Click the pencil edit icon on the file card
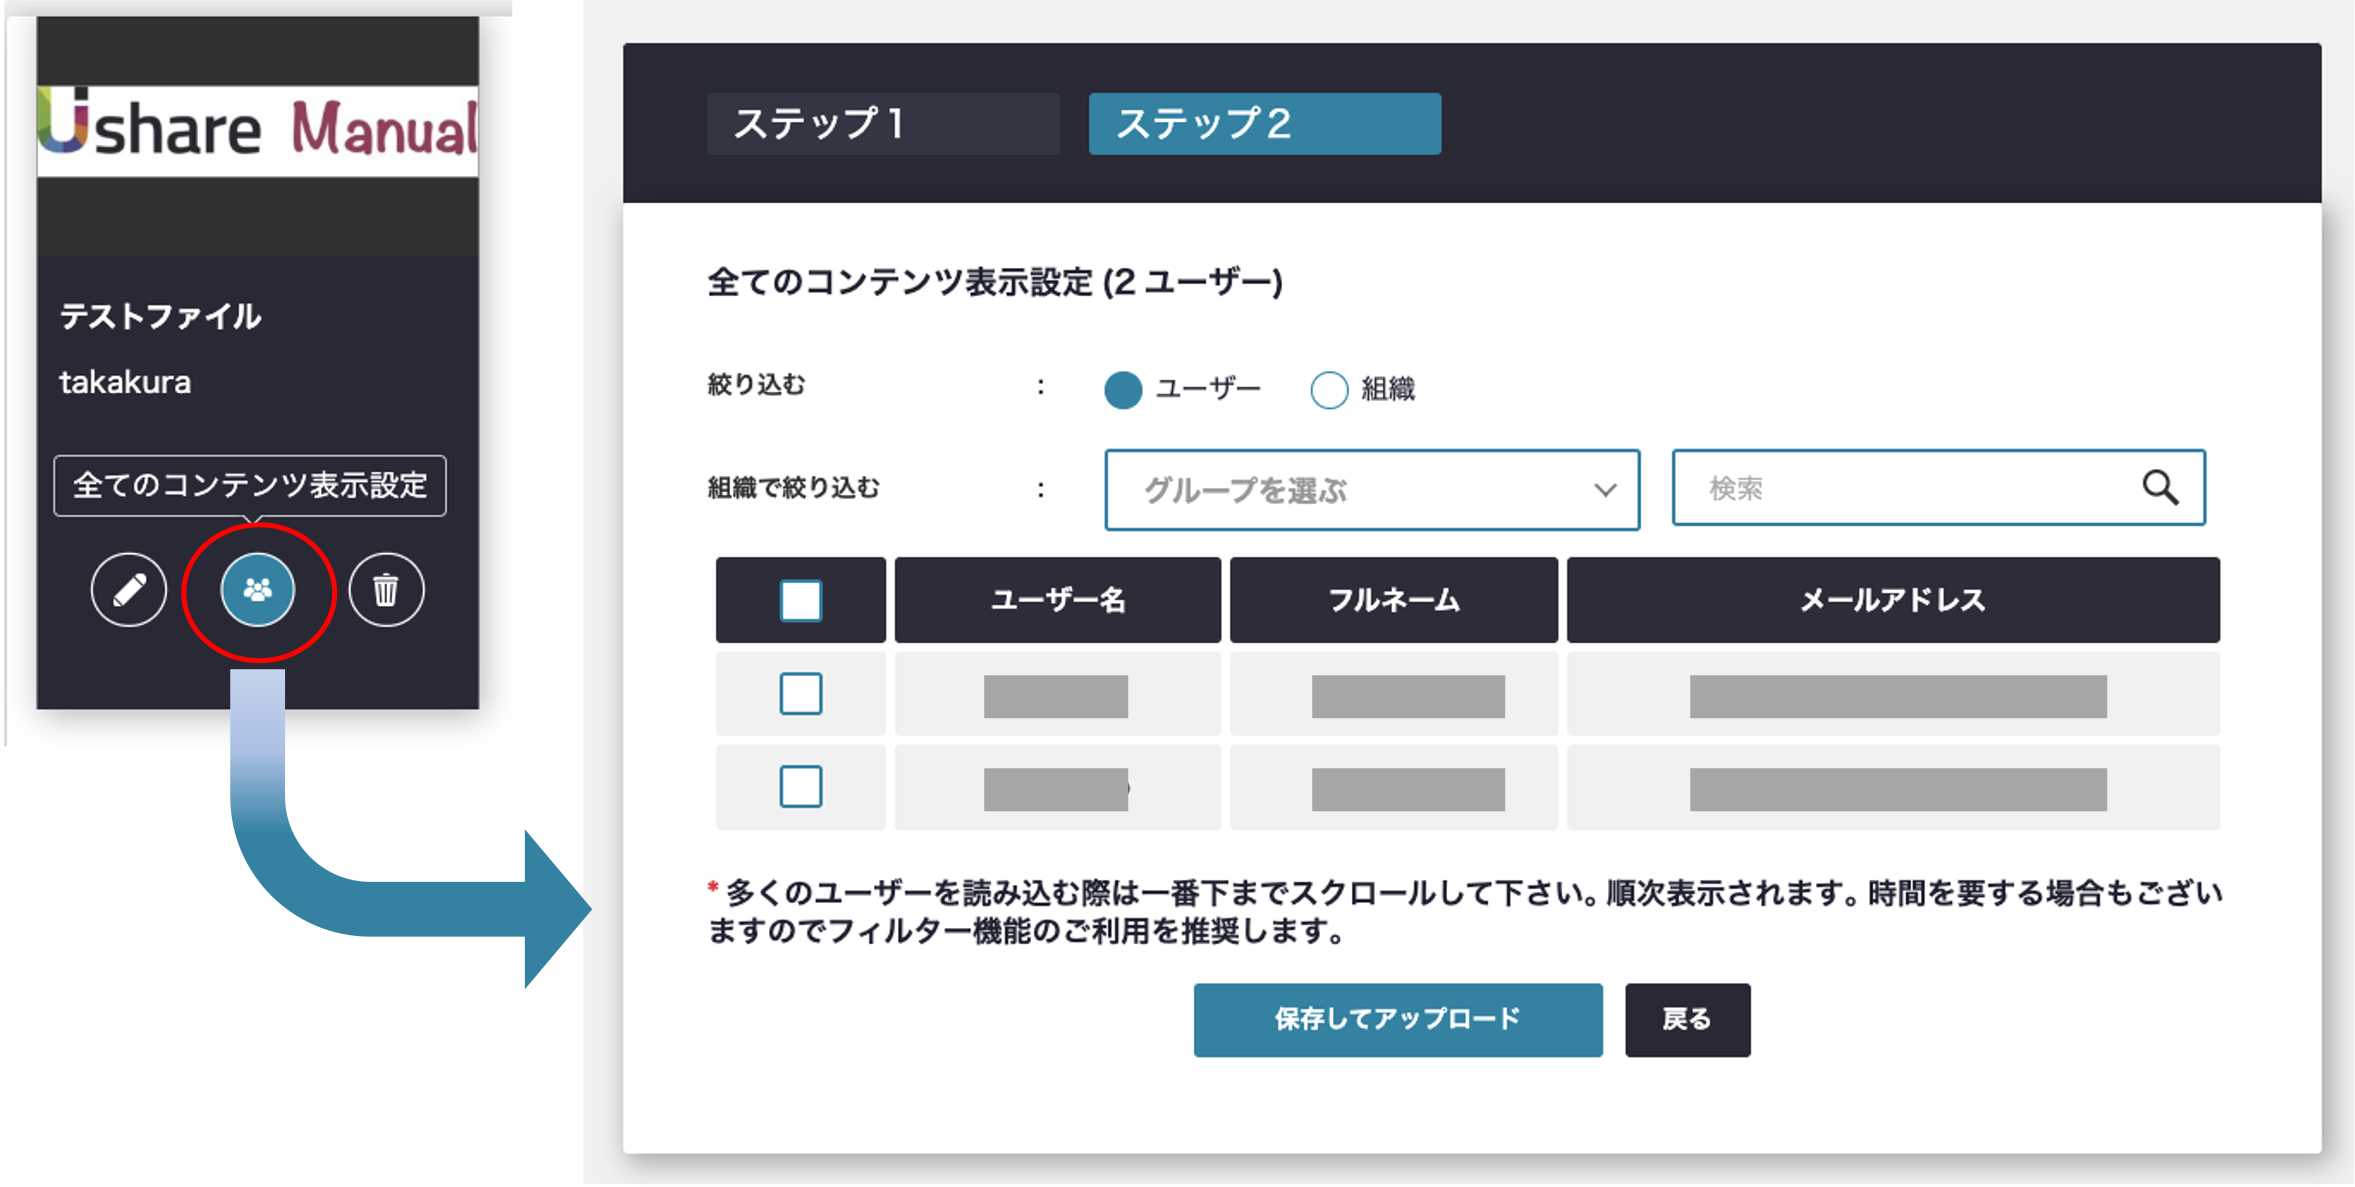 pos(129,590)
